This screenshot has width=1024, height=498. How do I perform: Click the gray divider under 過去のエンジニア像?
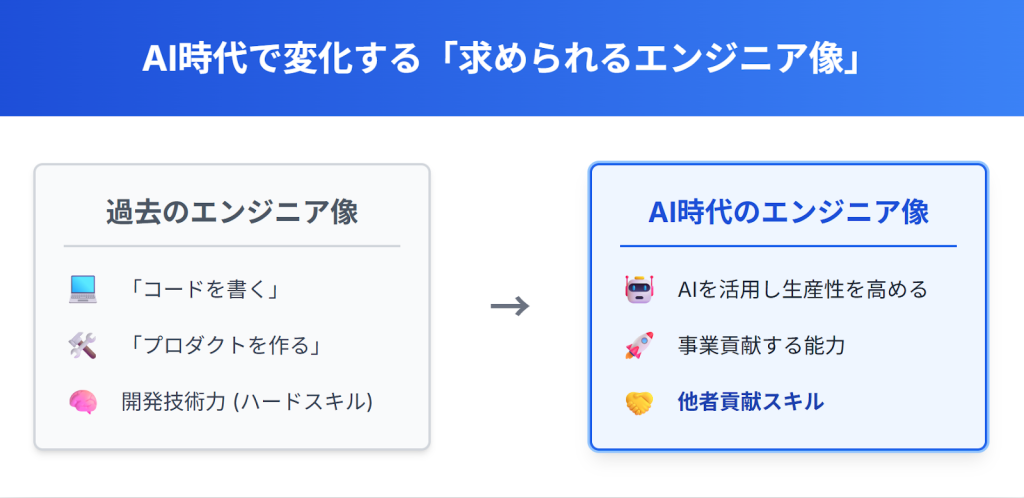coord(232,246)
